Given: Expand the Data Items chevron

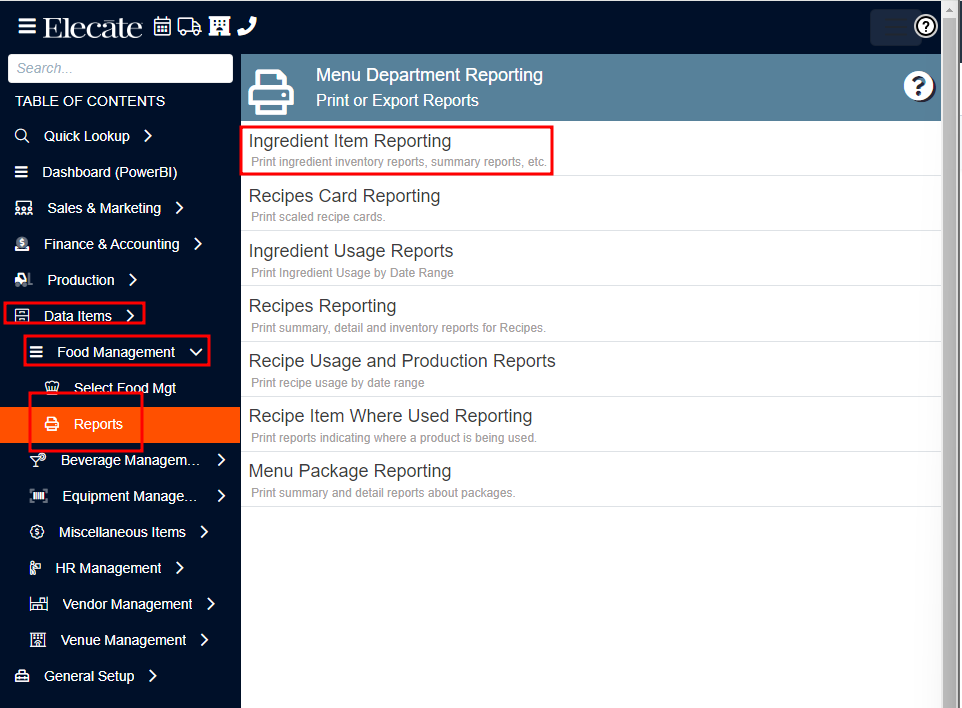Looking at the screenshot, I should pos(130,316).
